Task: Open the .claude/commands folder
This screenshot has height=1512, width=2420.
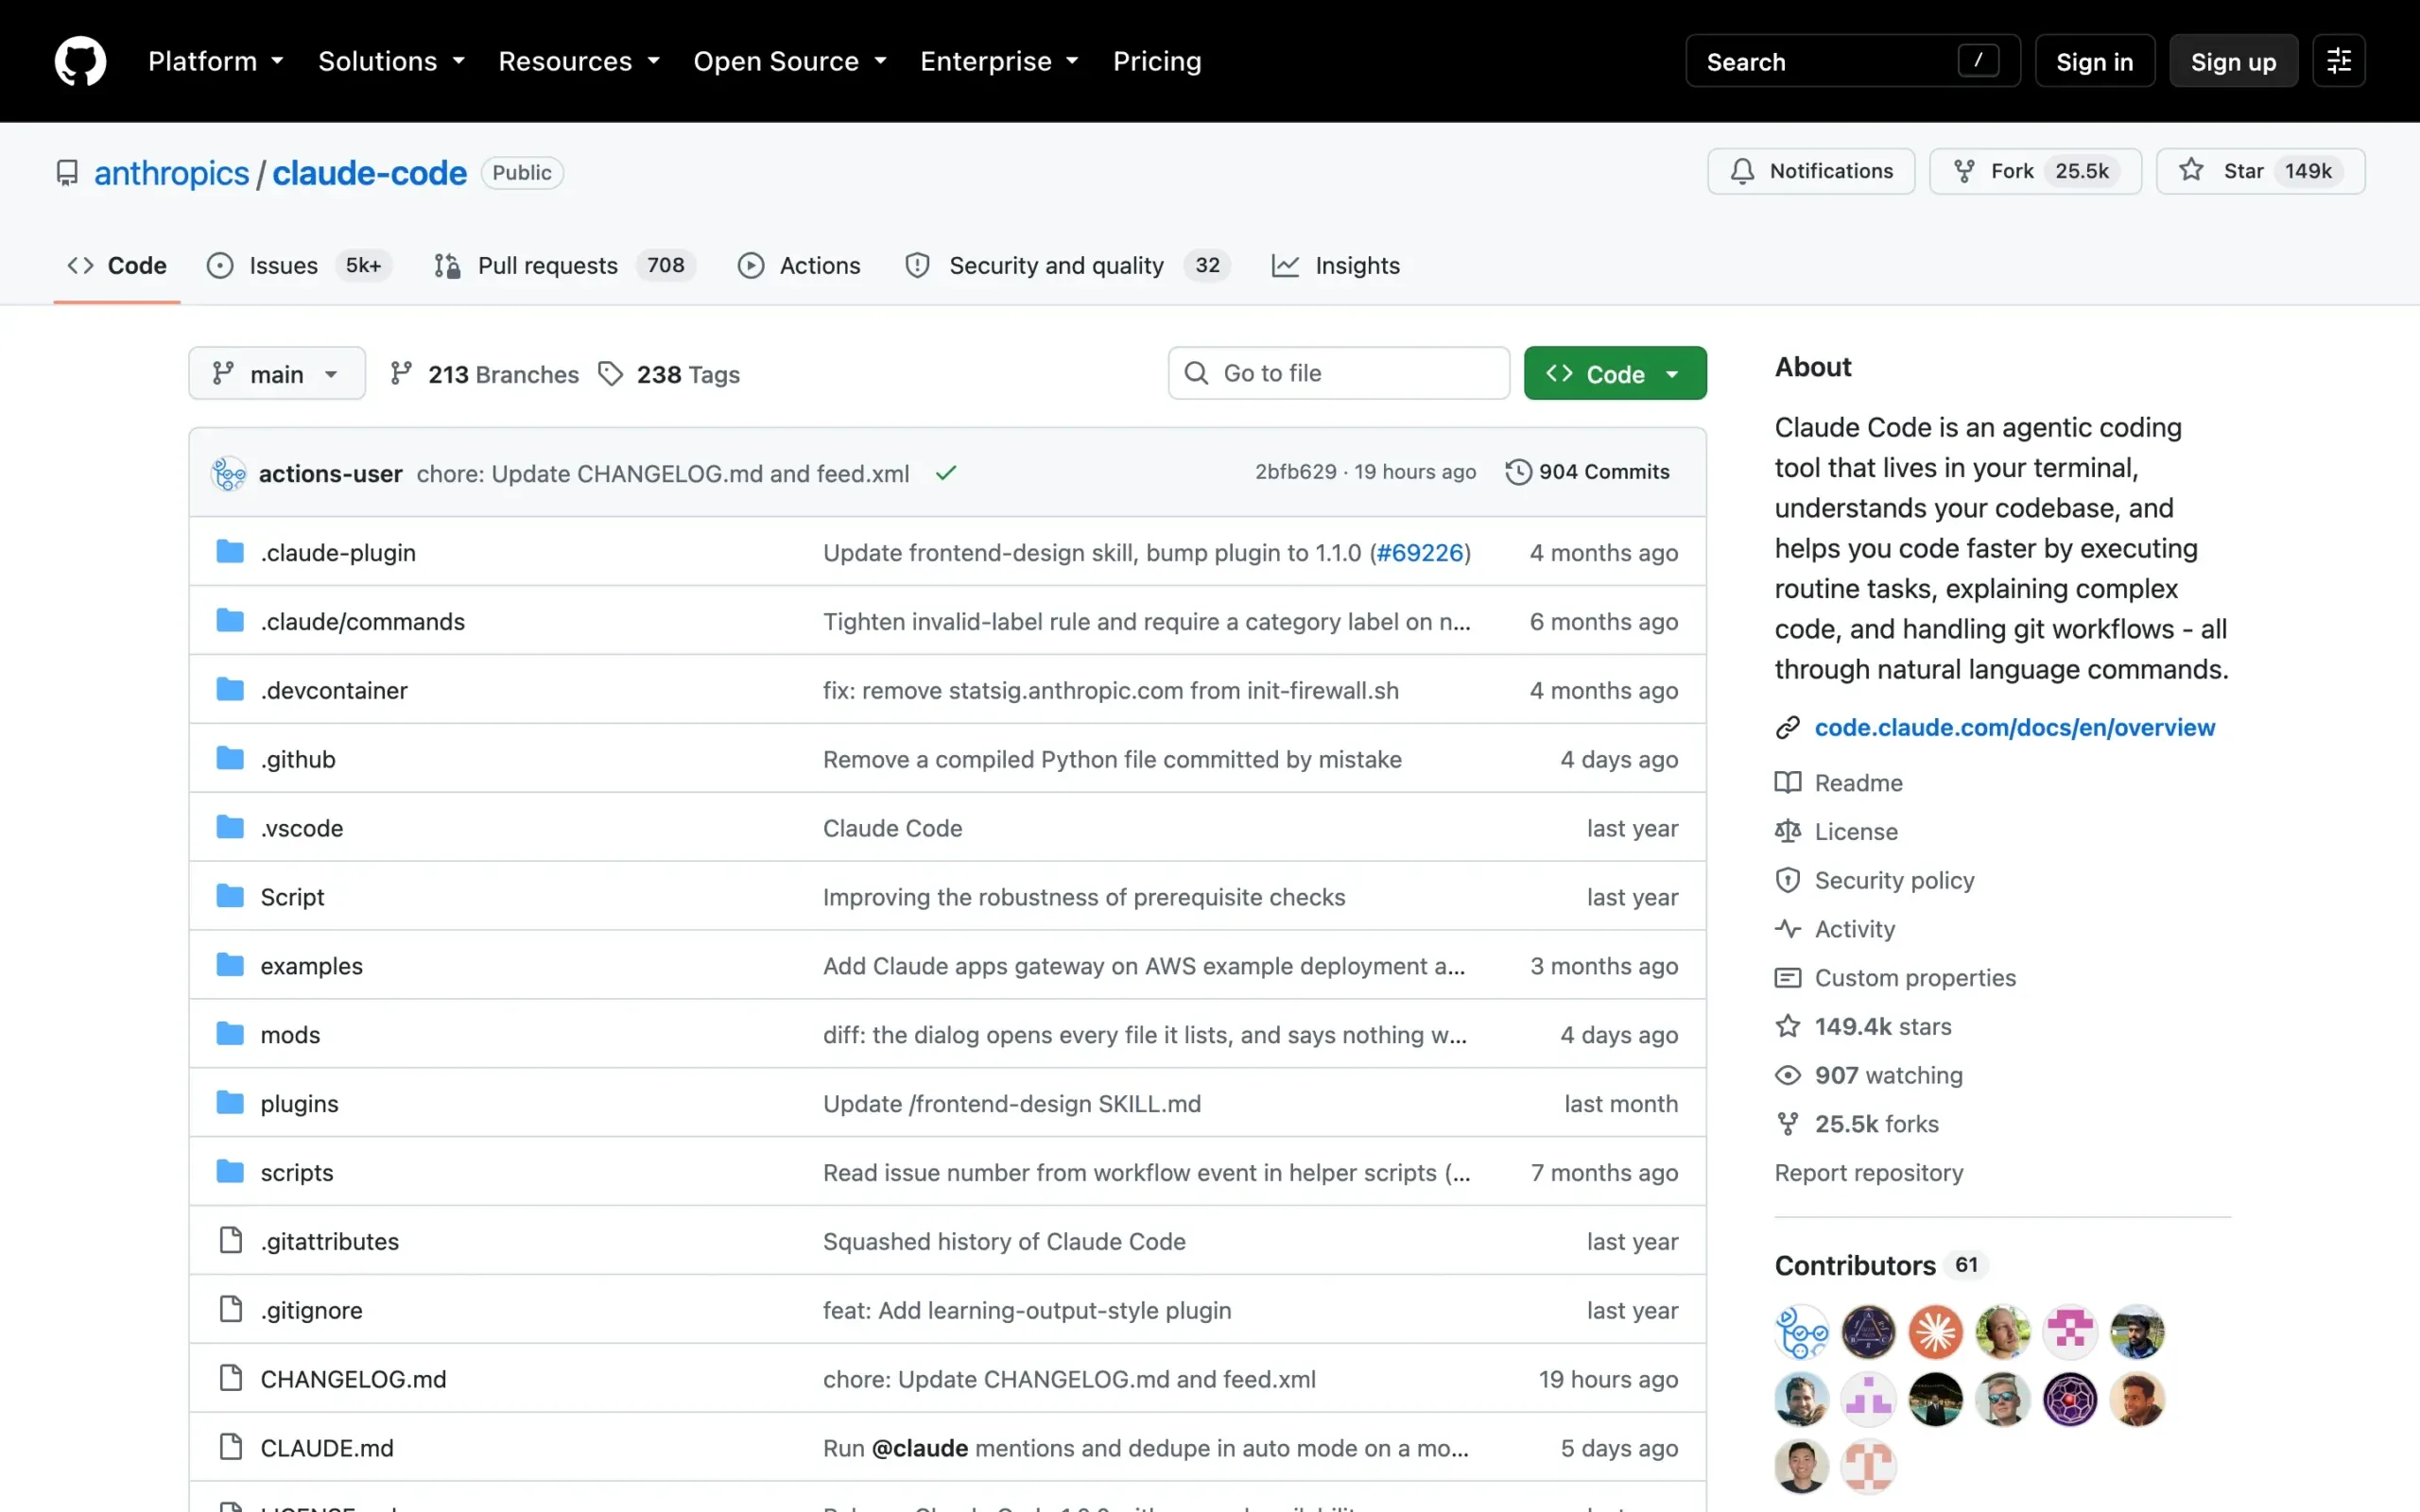Action: point(363,622)
